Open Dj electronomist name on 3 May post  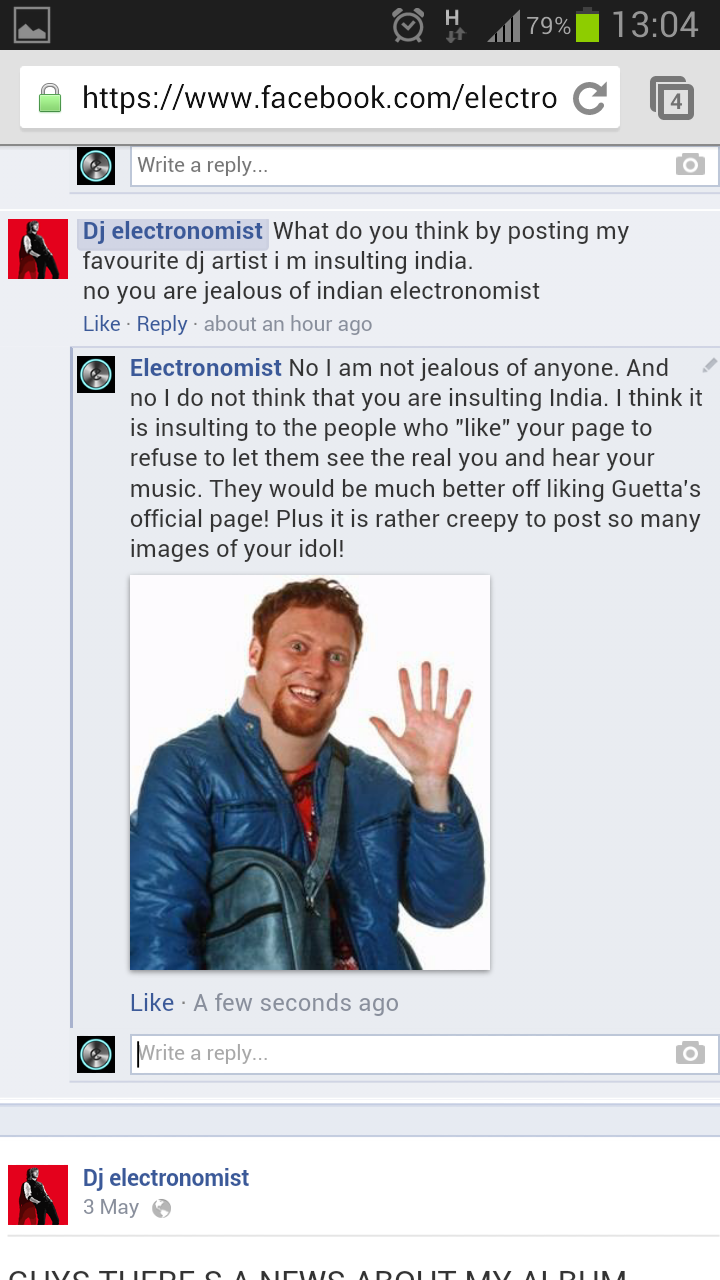pos(166,1178)
